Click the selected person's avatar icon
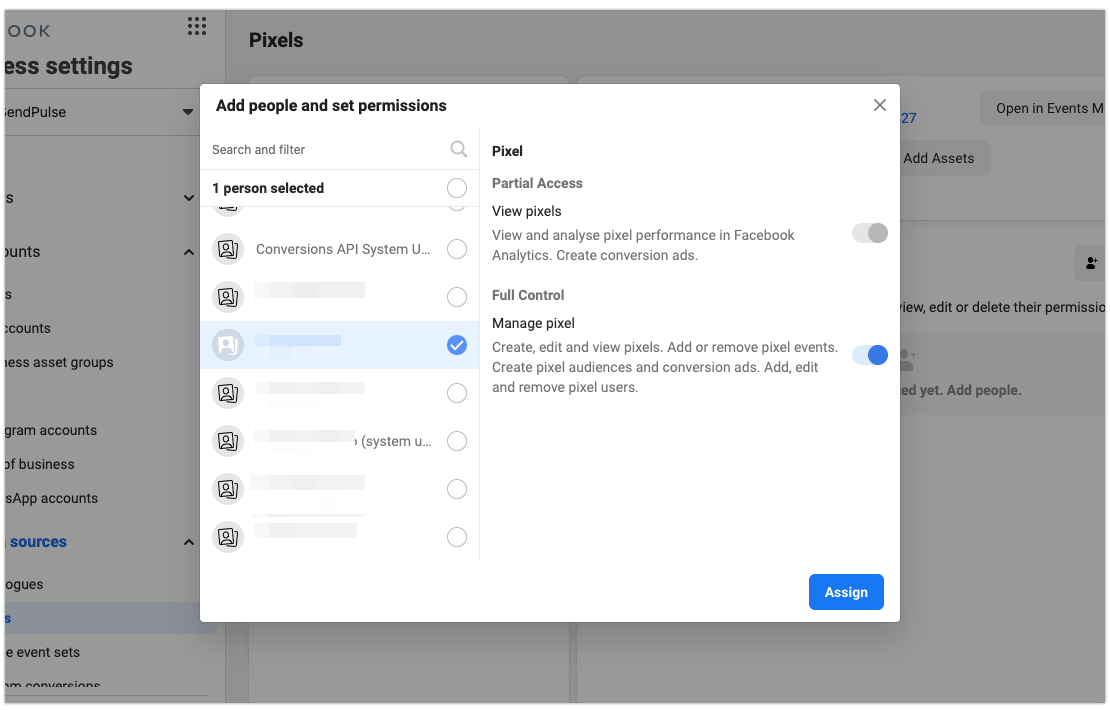 (x=228, y=345)
